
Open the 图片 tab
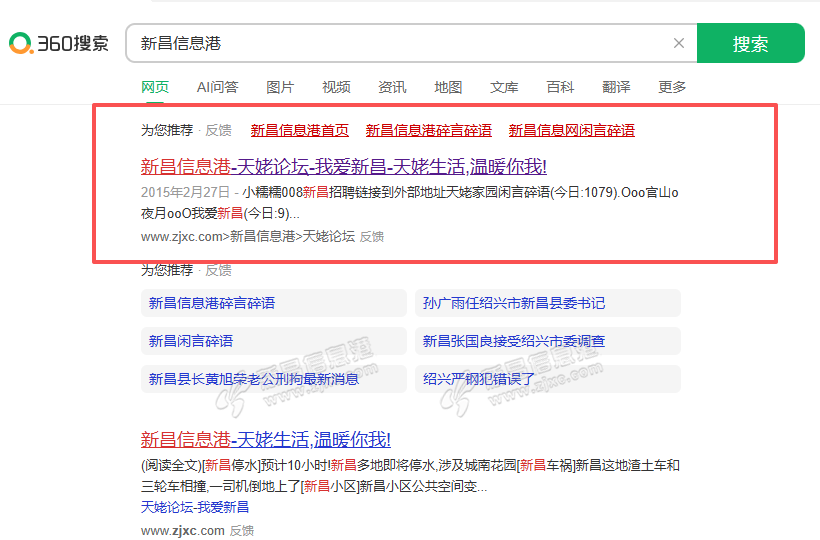click(280, 87)
